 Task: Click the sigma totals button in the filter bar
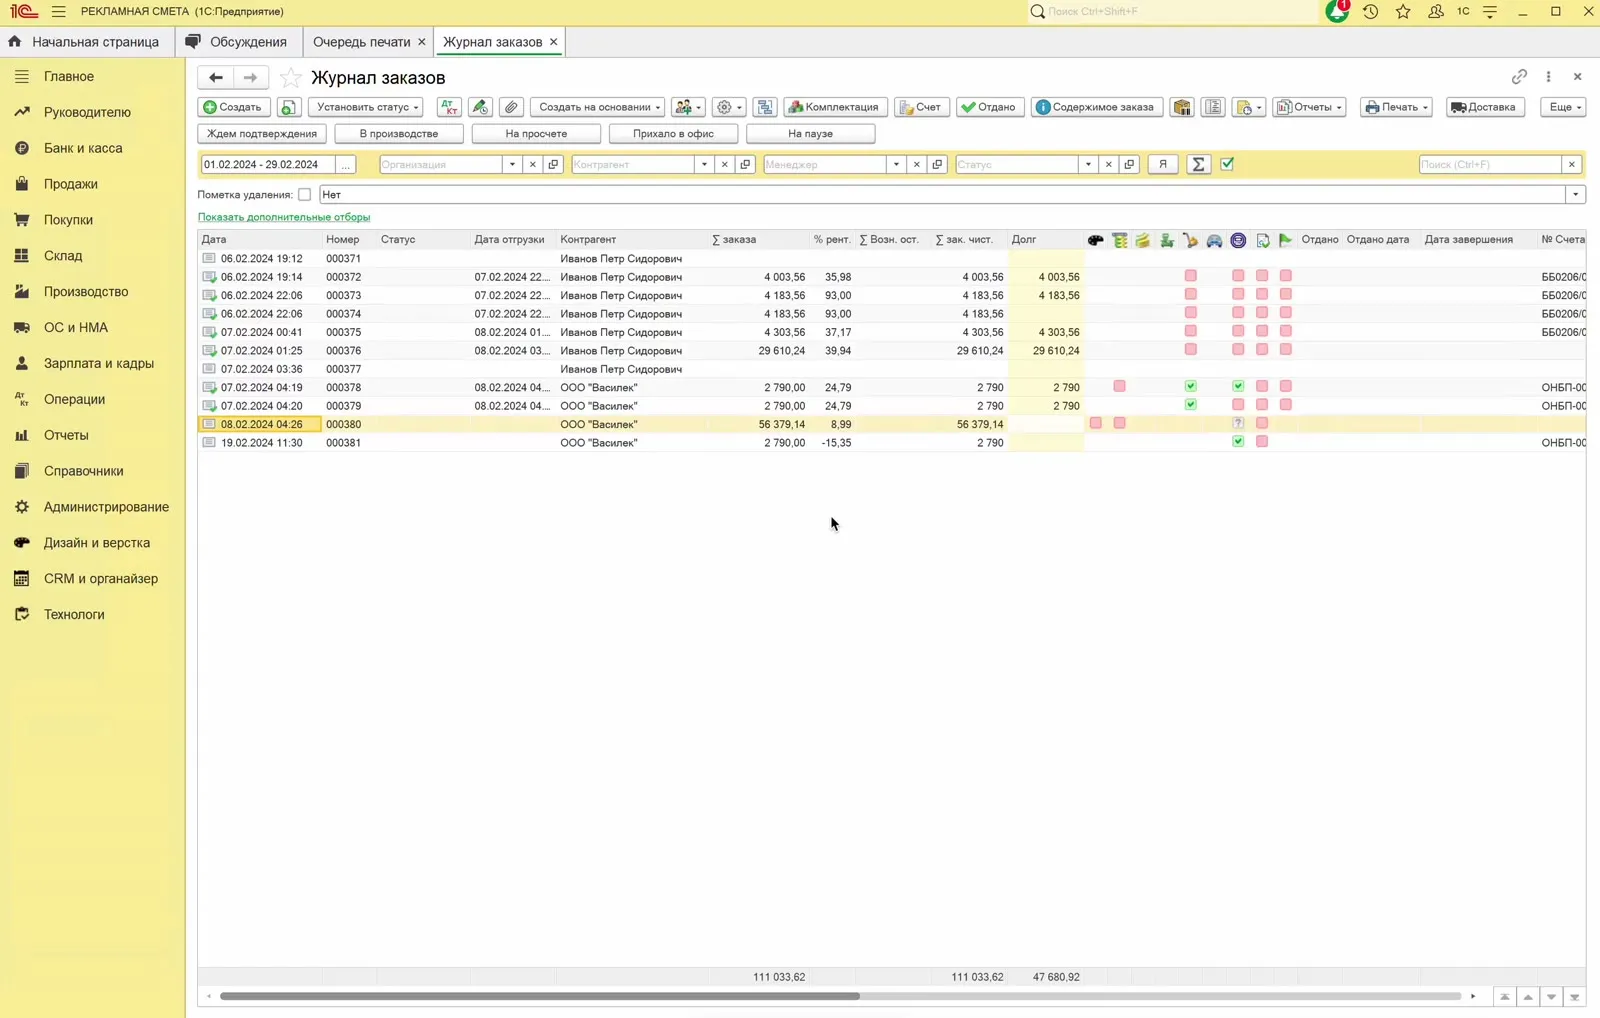click(1198, 164)
